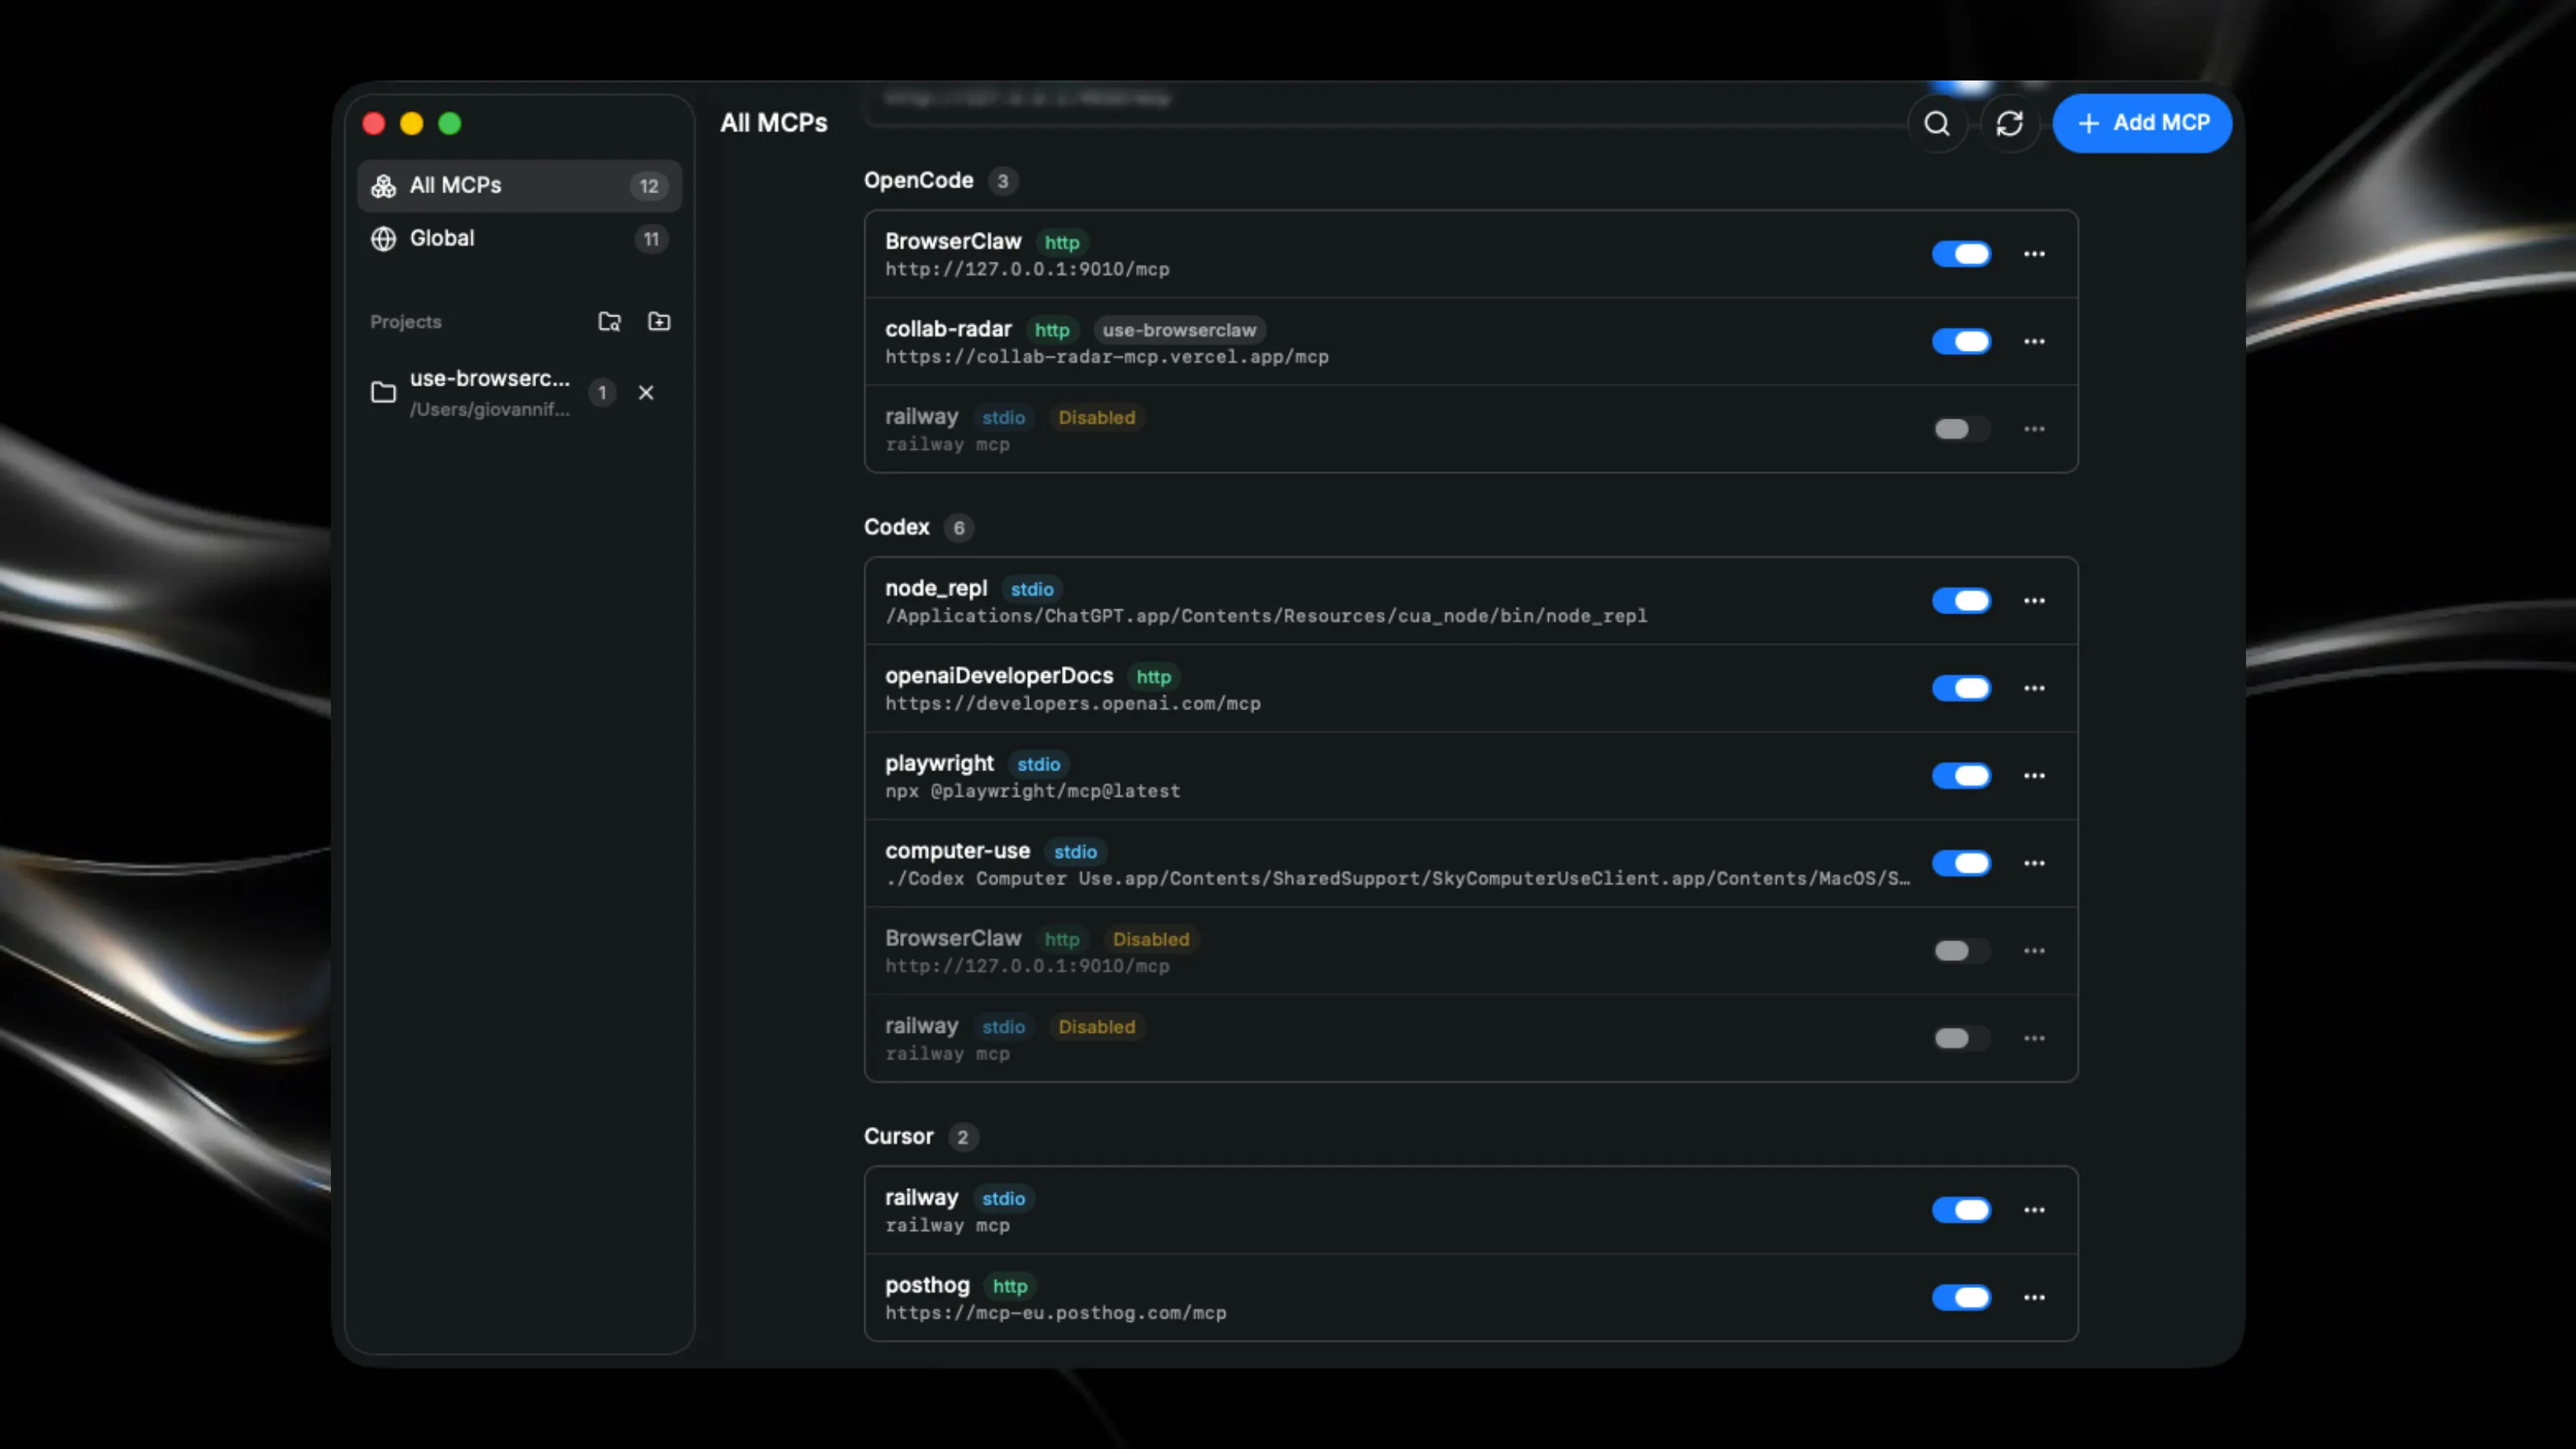Click the add-folder icon next to Projects
Viewport: 2576px width, 1449px height.
point(659,321)
